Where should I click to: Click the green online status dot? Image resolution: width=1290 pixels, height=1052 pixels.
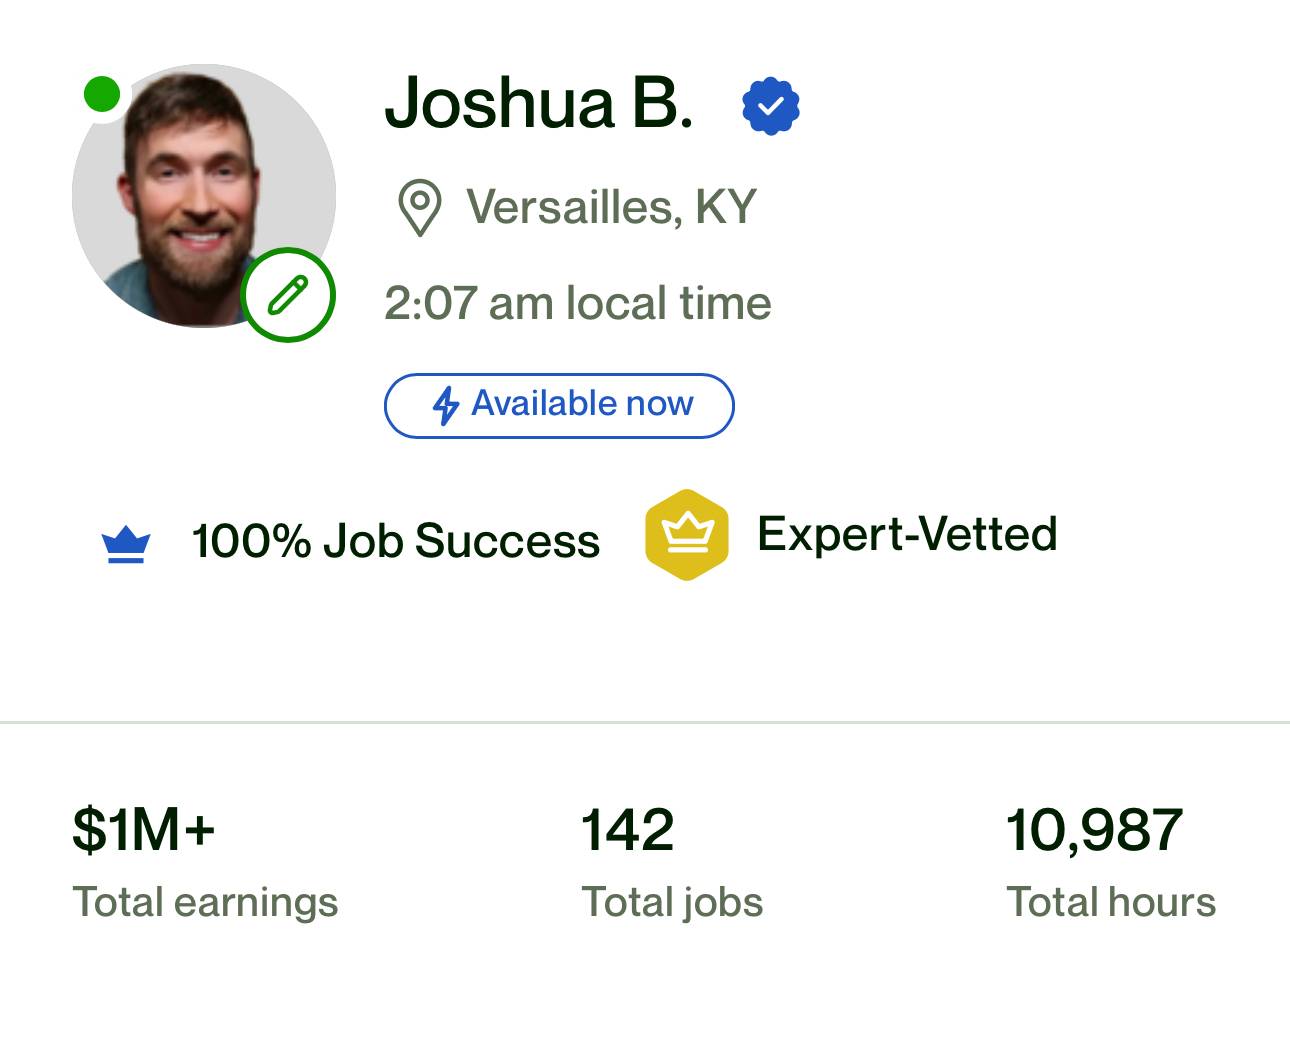tap(101, 95)
